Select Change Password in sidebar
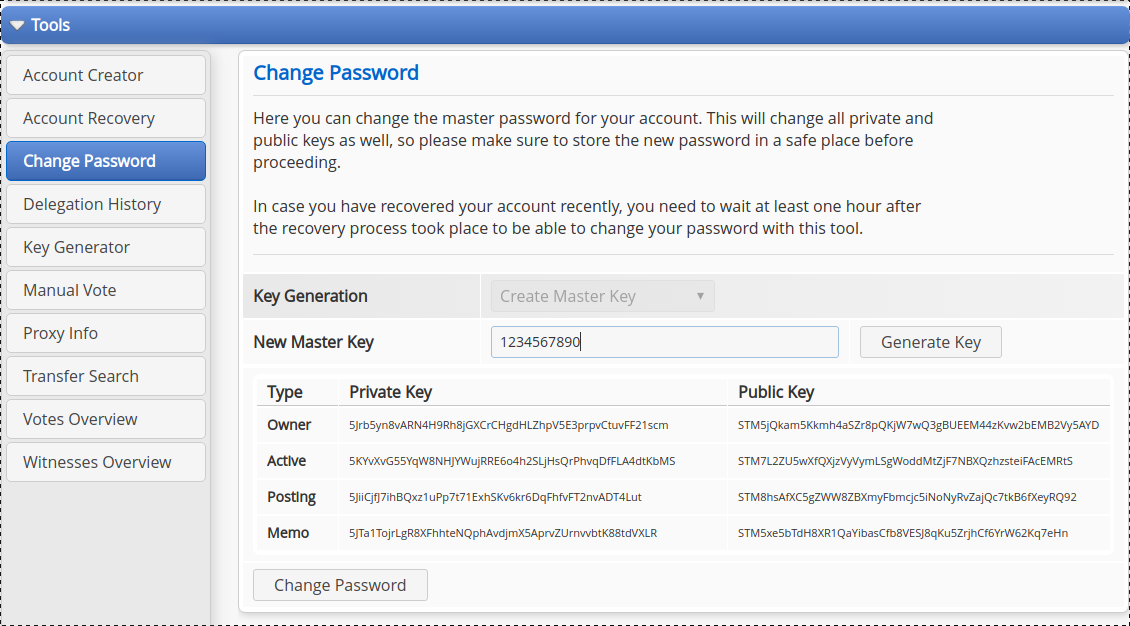 tap(106, 161)
